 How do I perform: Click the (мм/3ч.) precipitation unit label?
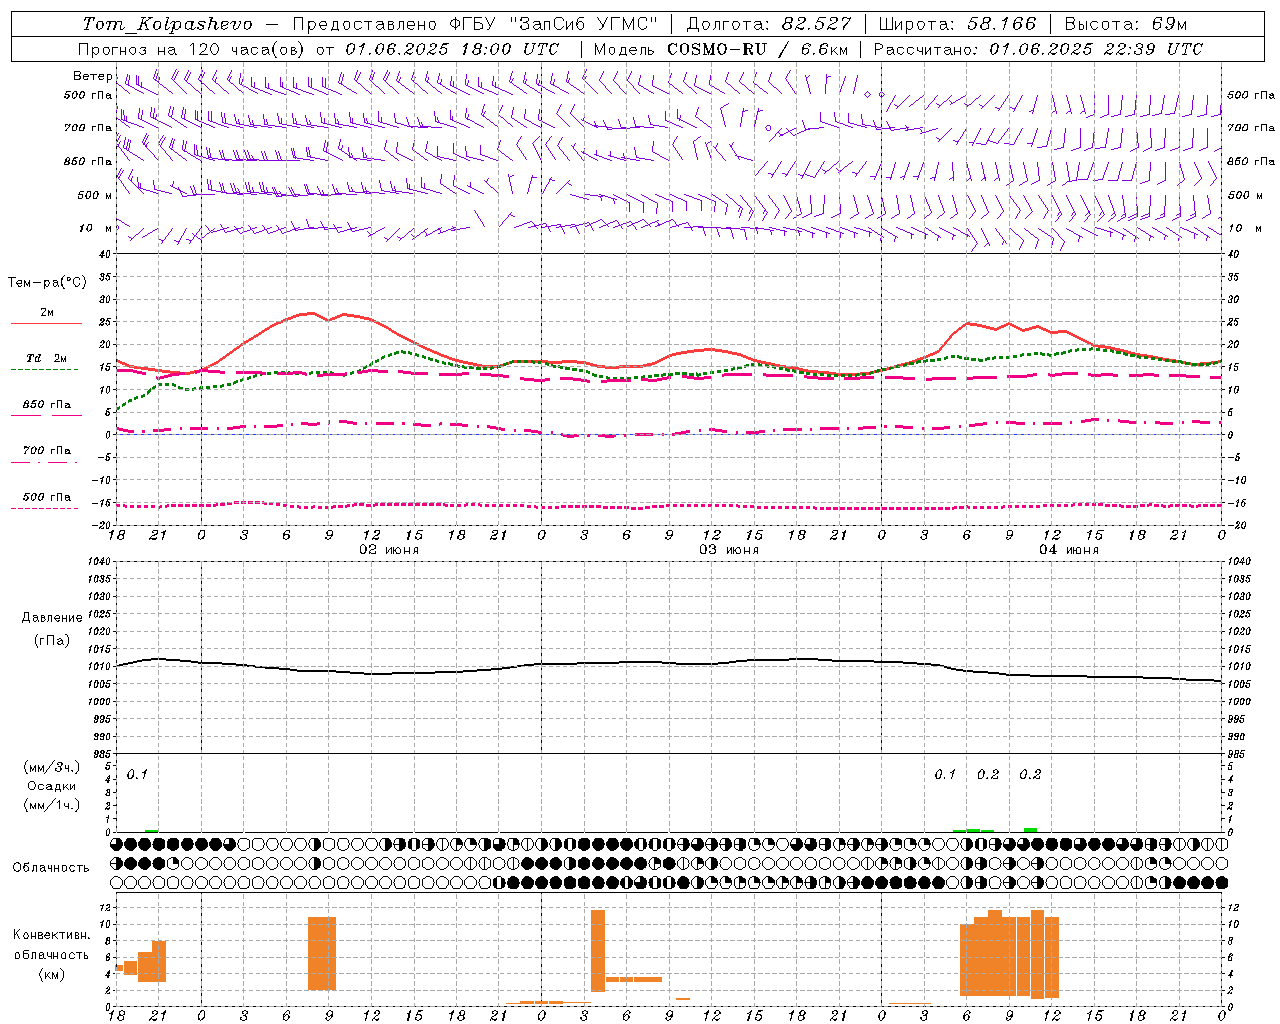click(52, 767)
